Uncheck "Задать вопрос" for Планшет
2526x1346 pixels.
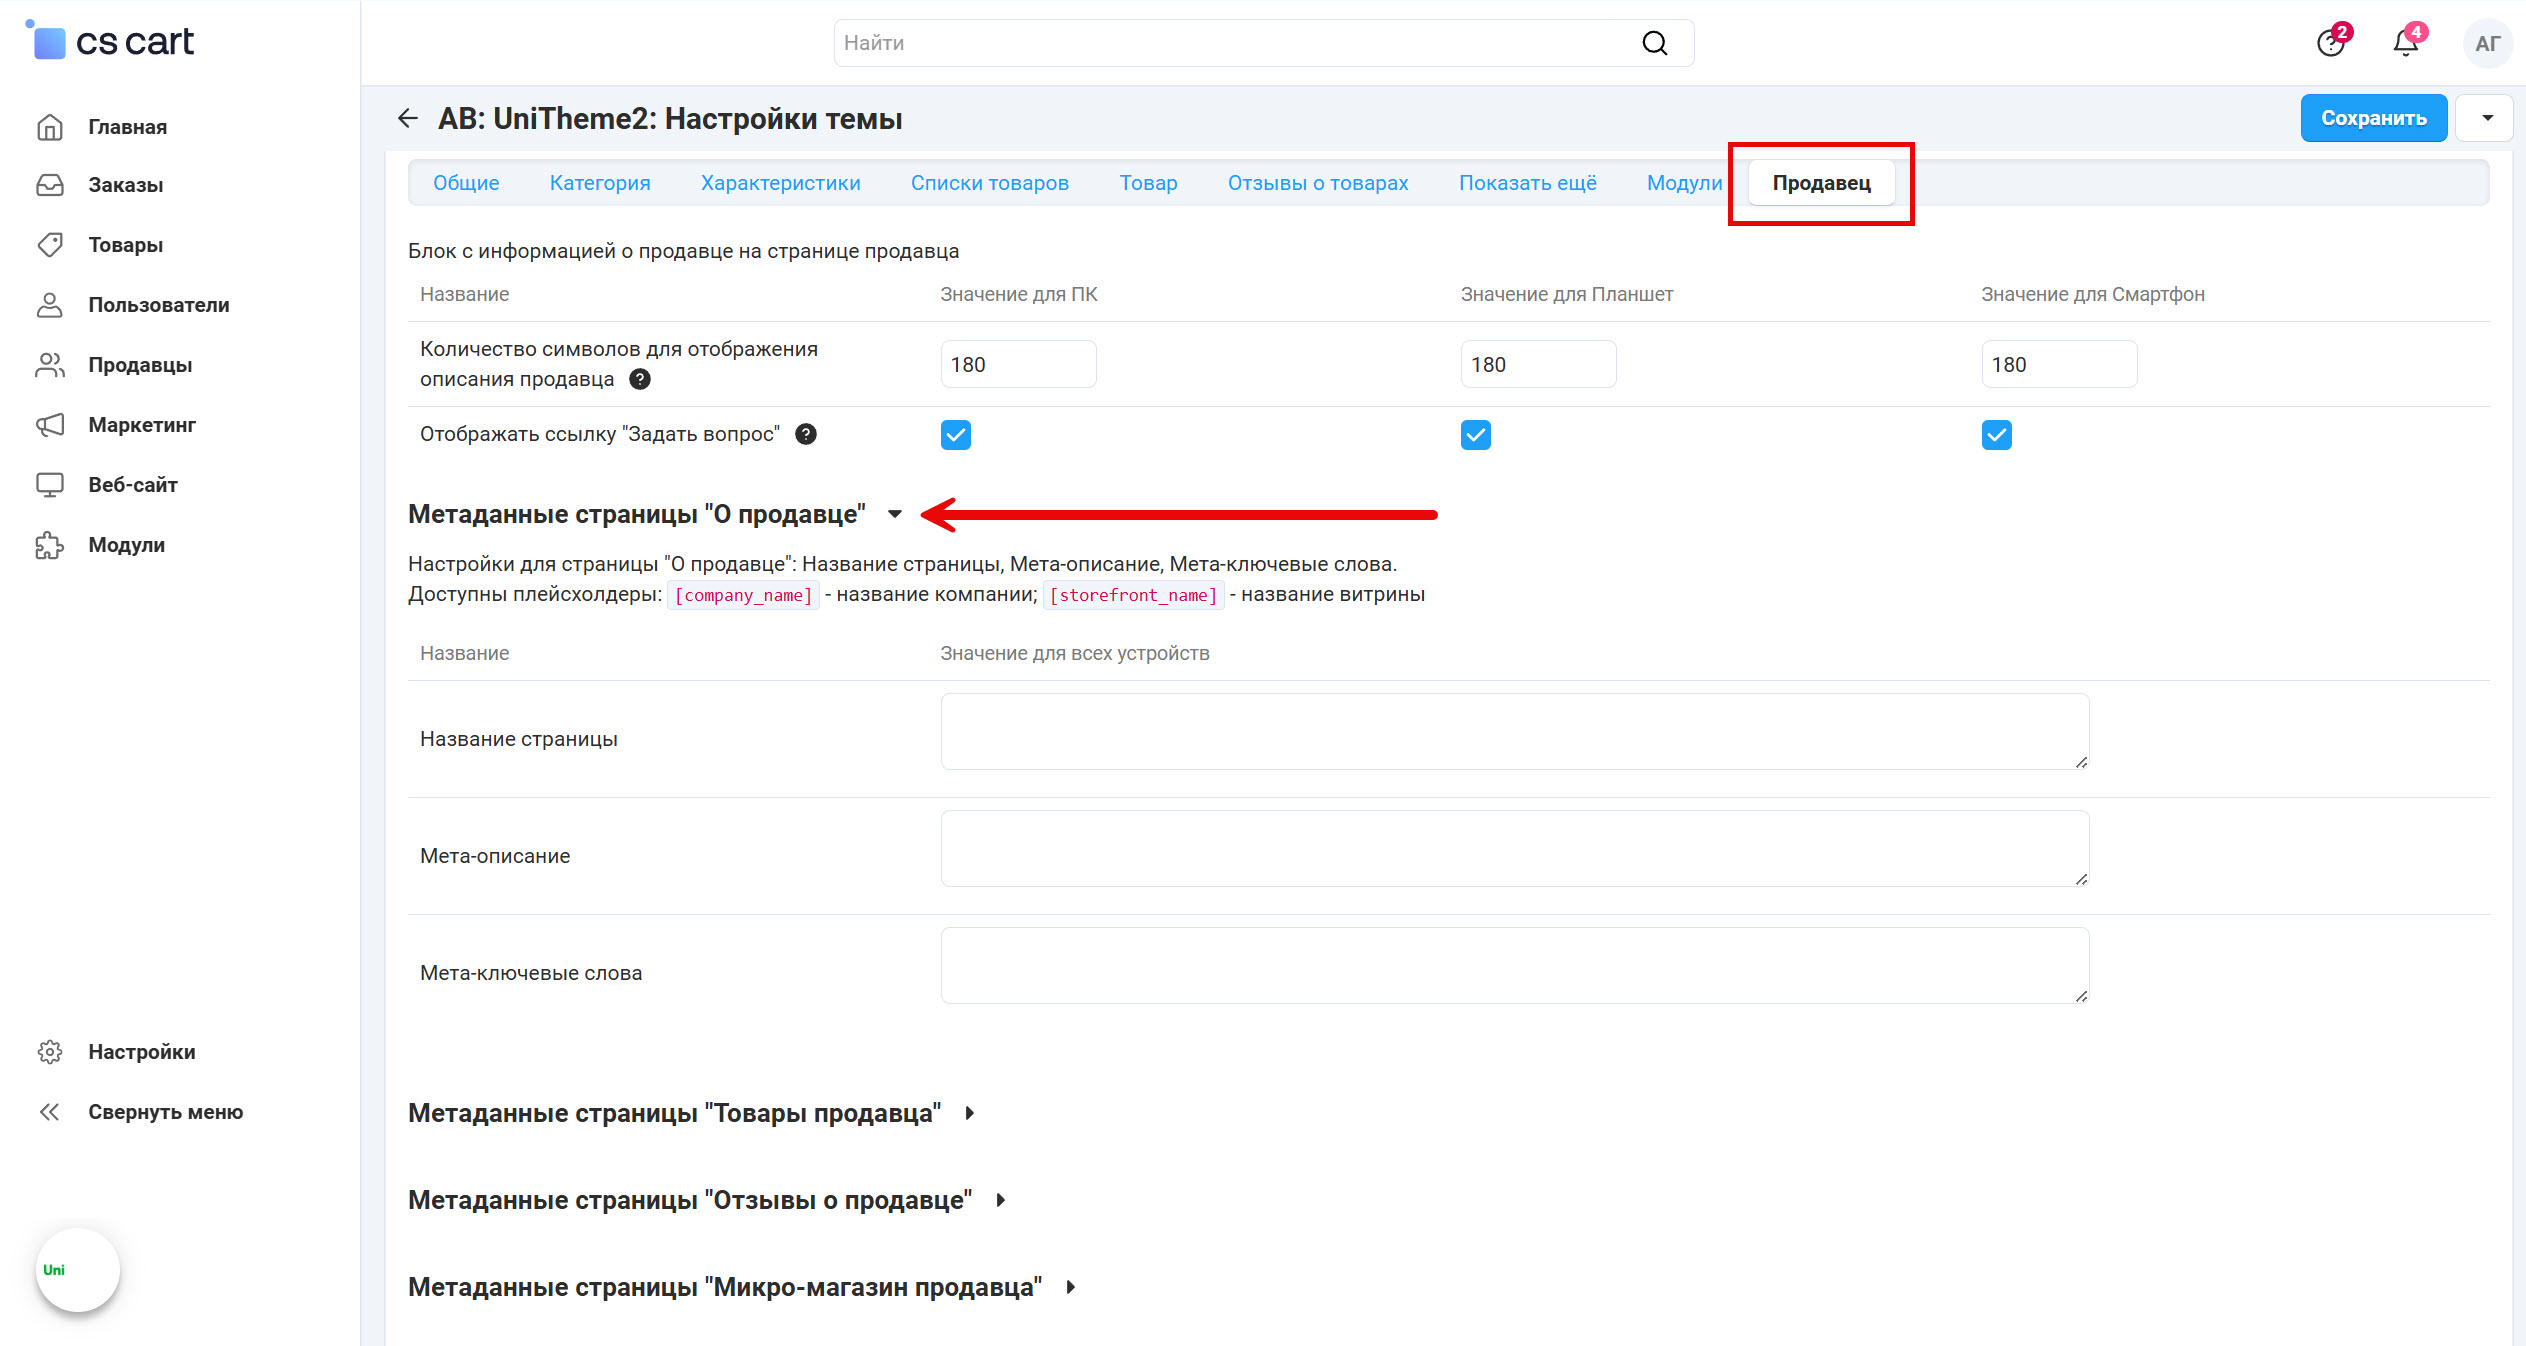1476,435
